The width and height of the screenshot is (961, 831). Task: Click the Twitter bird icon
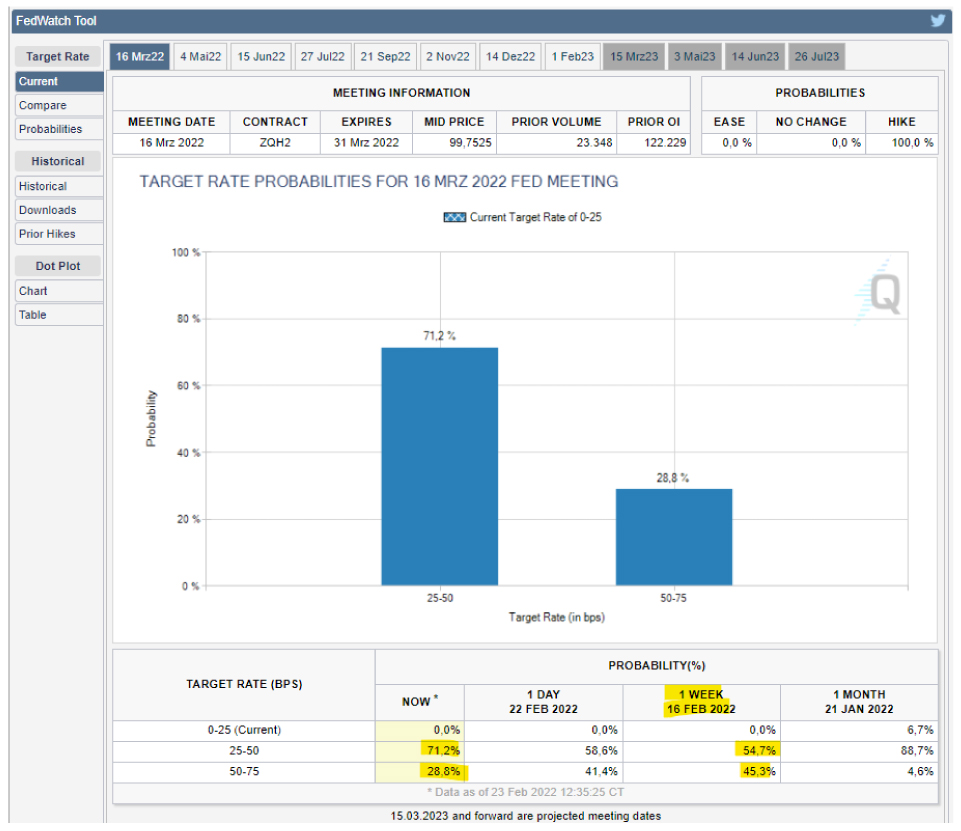937,20
